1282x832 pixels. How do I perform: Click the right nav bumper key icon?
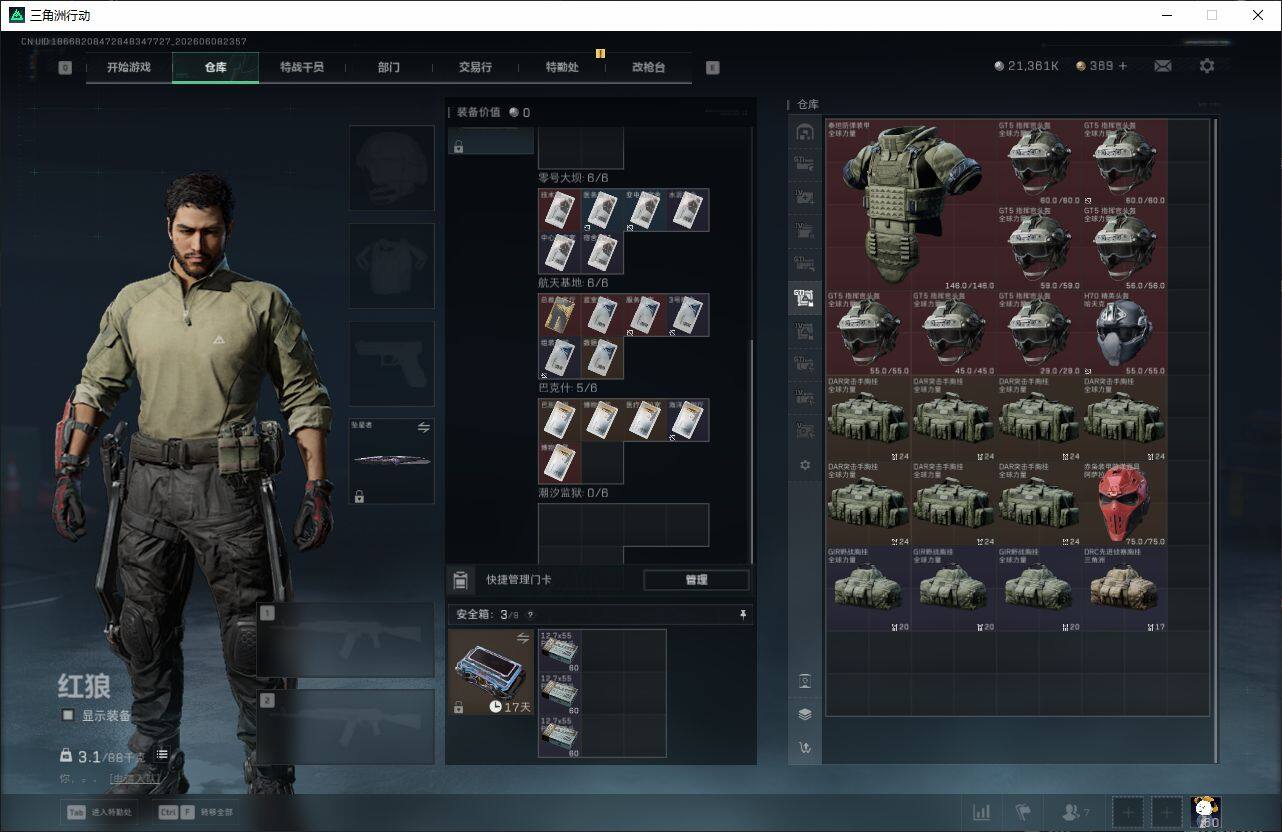click(712, 68)
